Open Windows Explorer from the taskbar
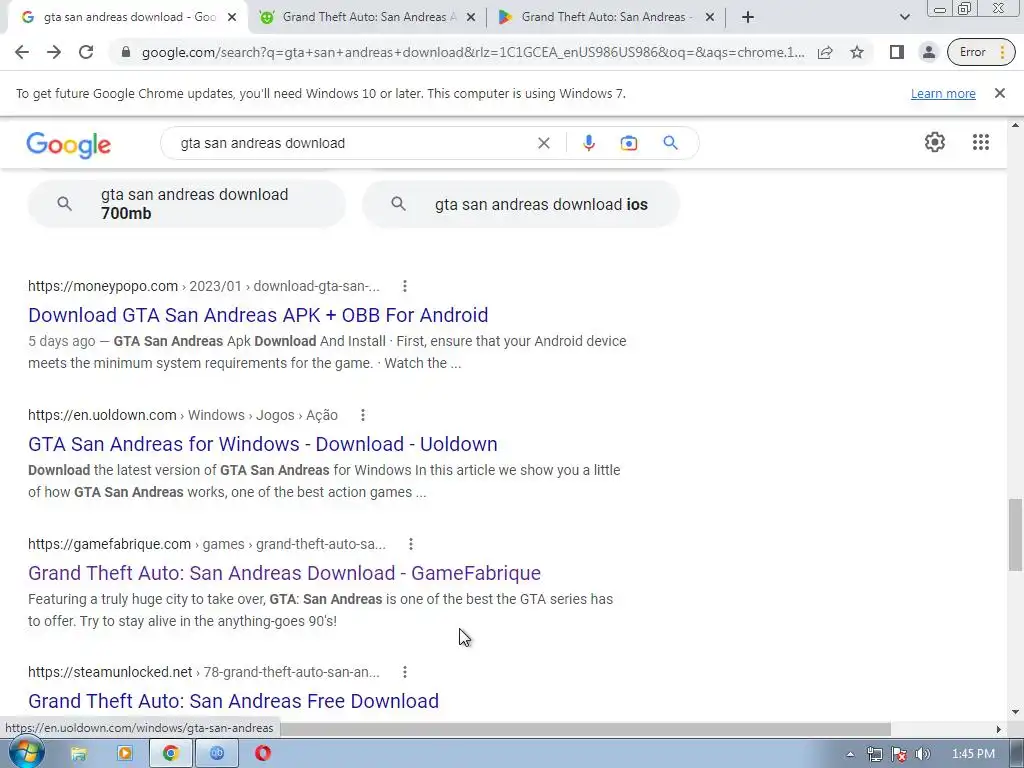 (78, 754)
